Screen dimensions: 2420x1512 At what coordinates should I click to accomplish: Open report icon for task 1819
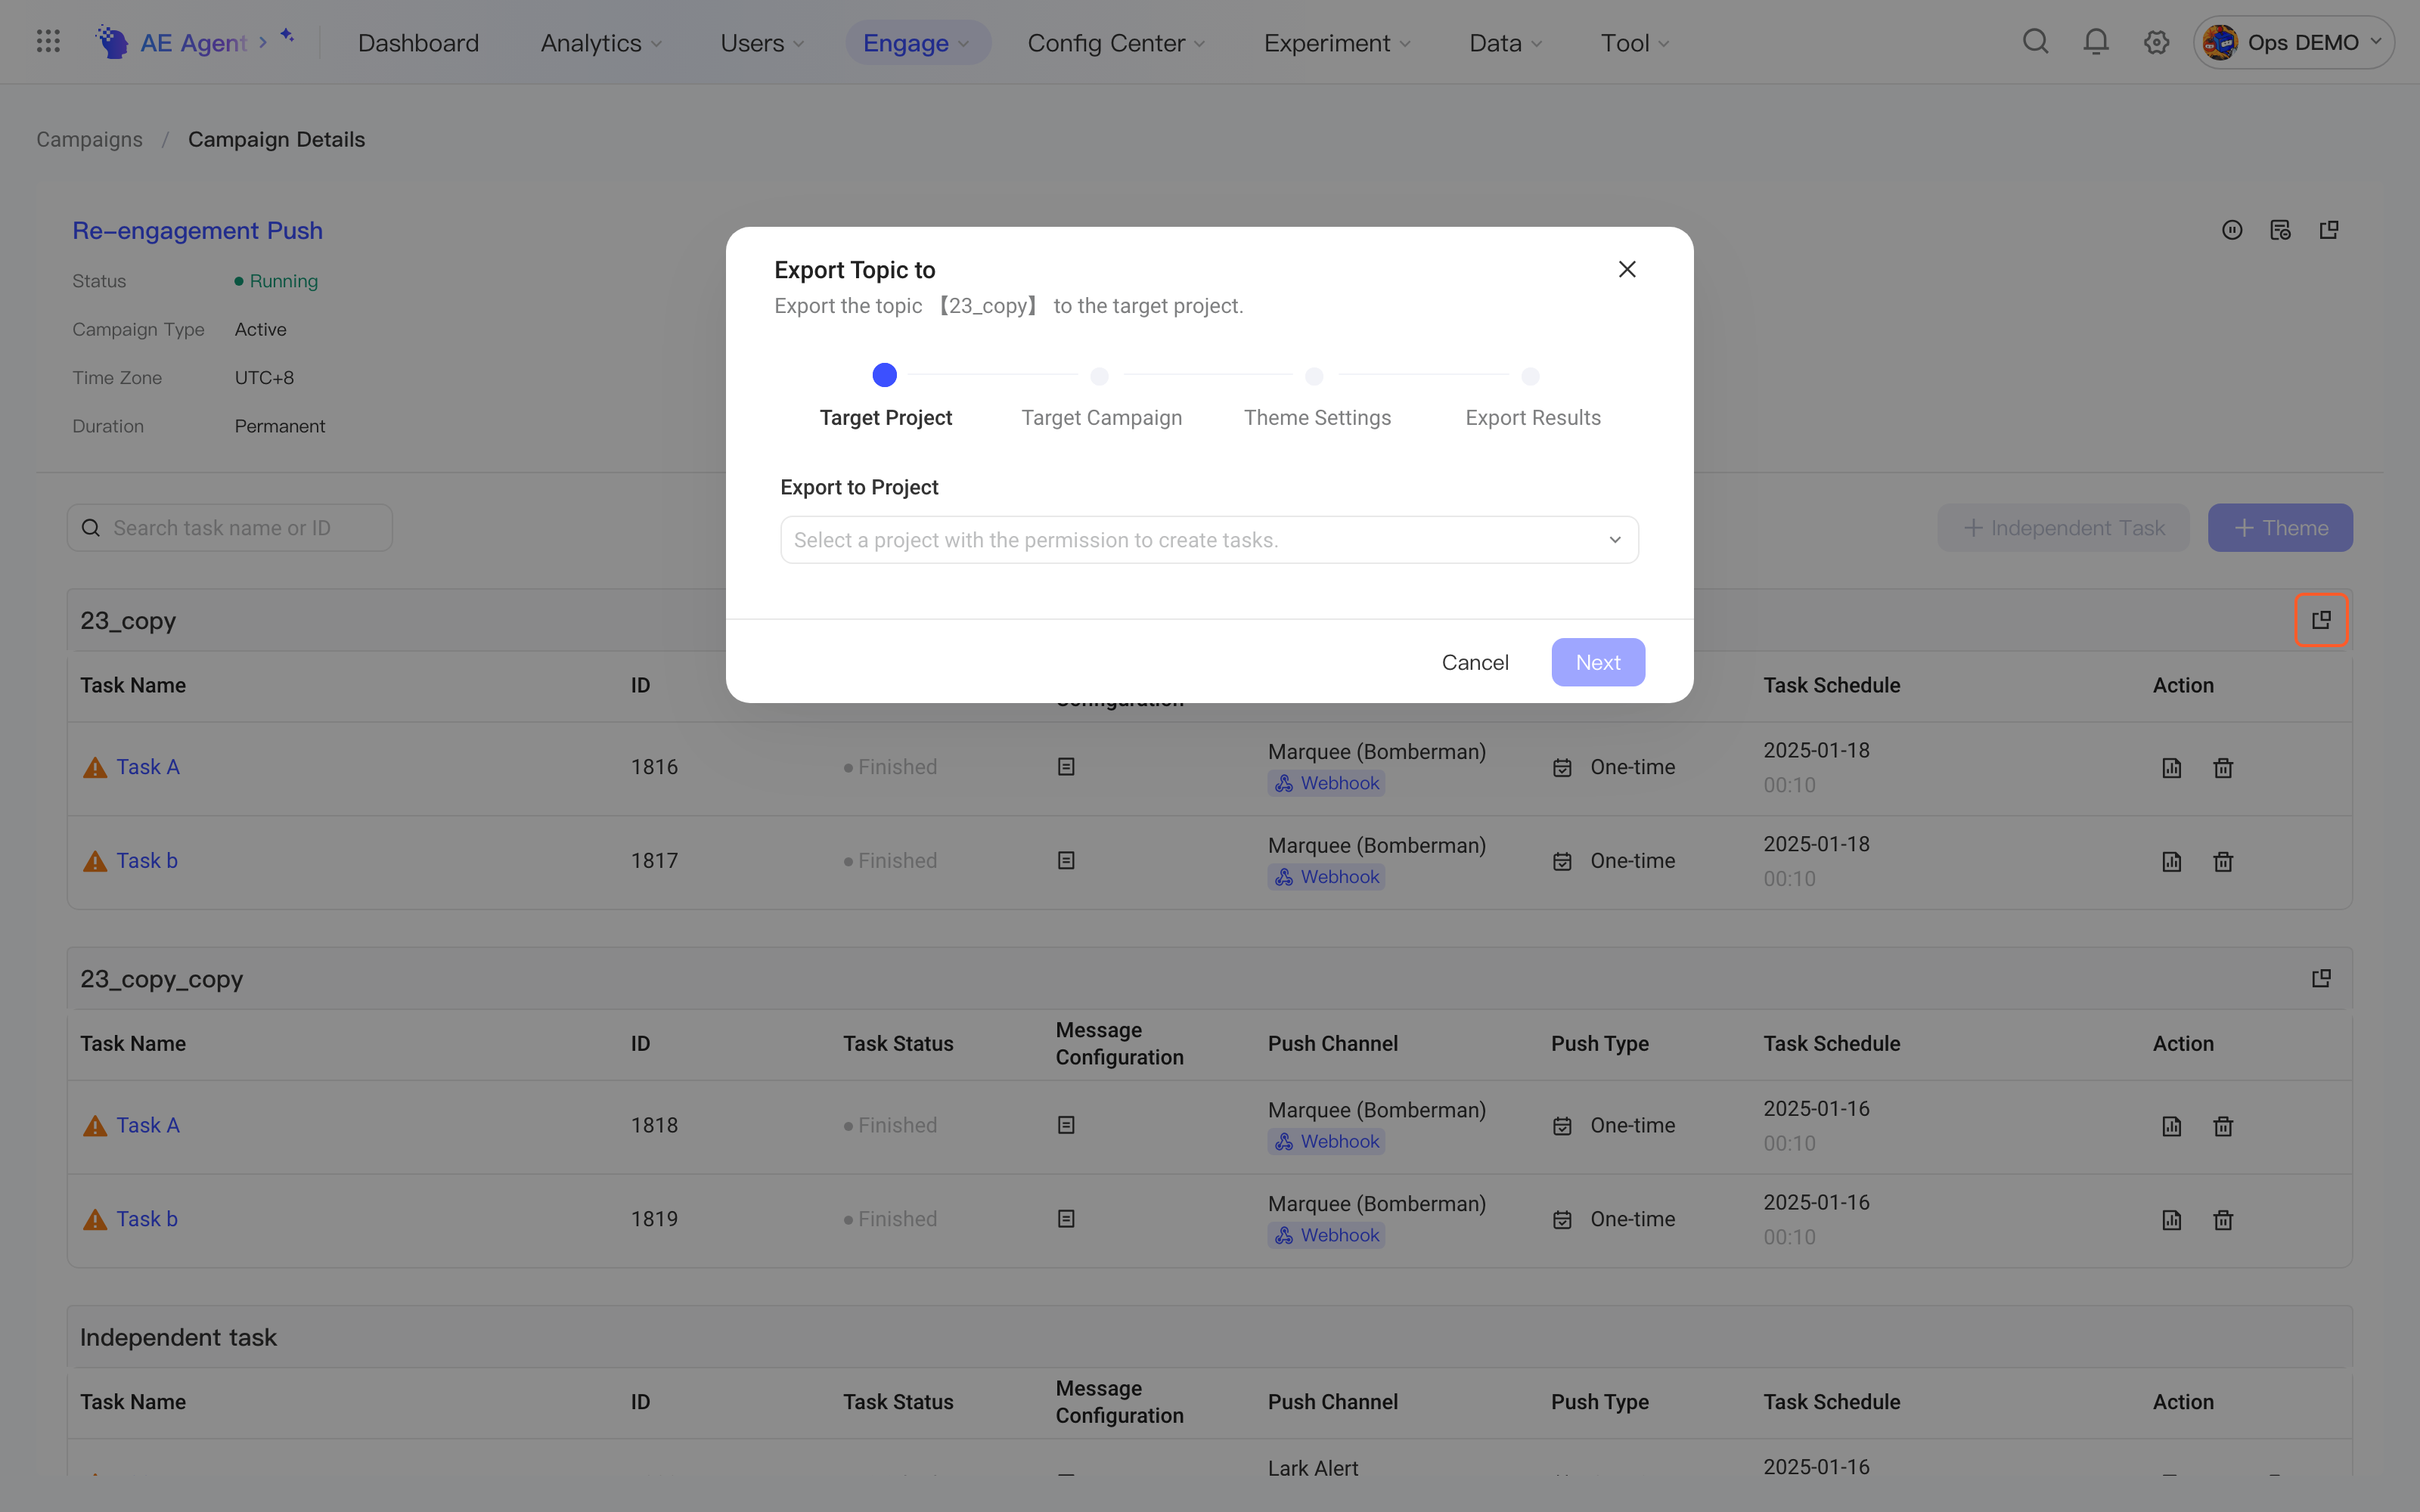[x=2171, y=1219]
